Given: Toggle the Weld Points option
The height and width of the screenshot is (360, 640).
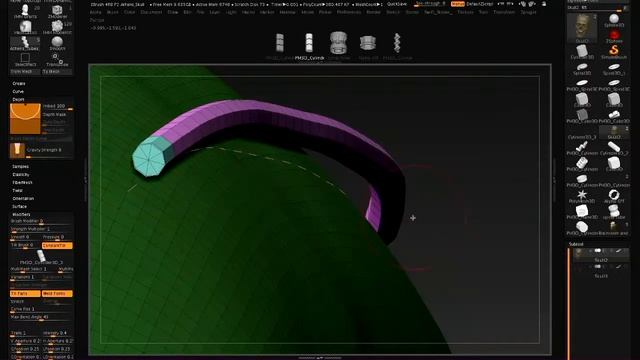Looking at the screenshot, I should click(57, 293).
